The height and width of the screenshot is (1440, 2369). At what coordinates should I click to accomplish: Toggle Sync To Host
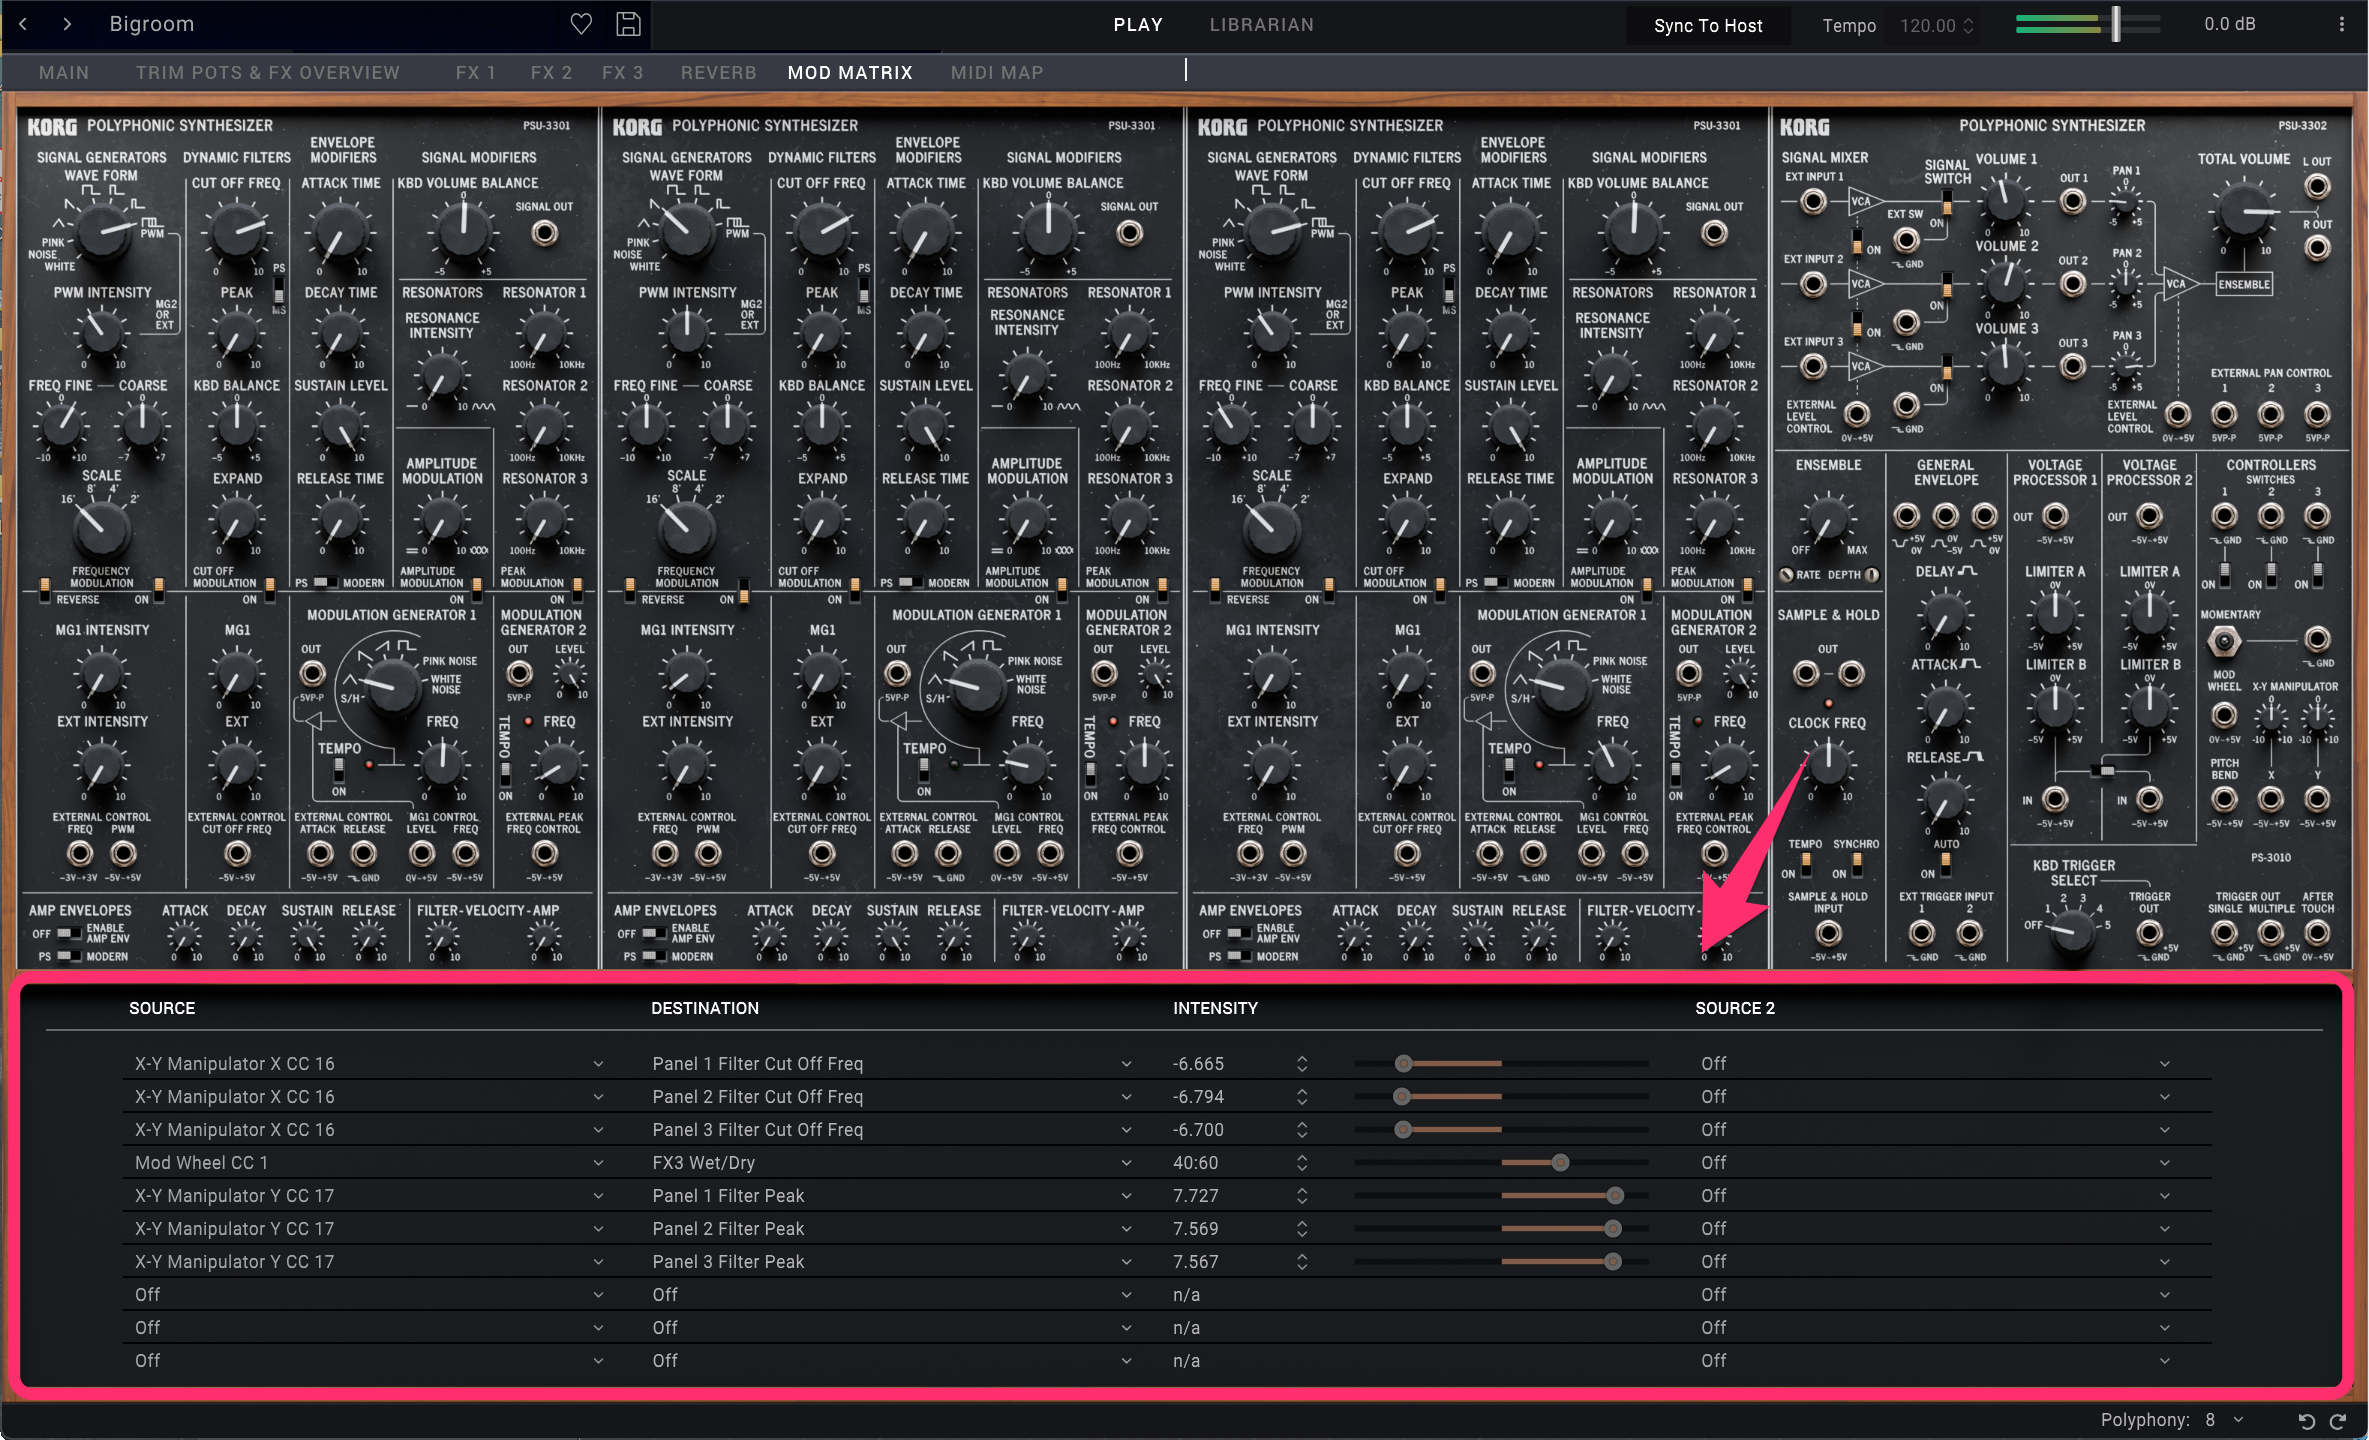coord(1707,26)
